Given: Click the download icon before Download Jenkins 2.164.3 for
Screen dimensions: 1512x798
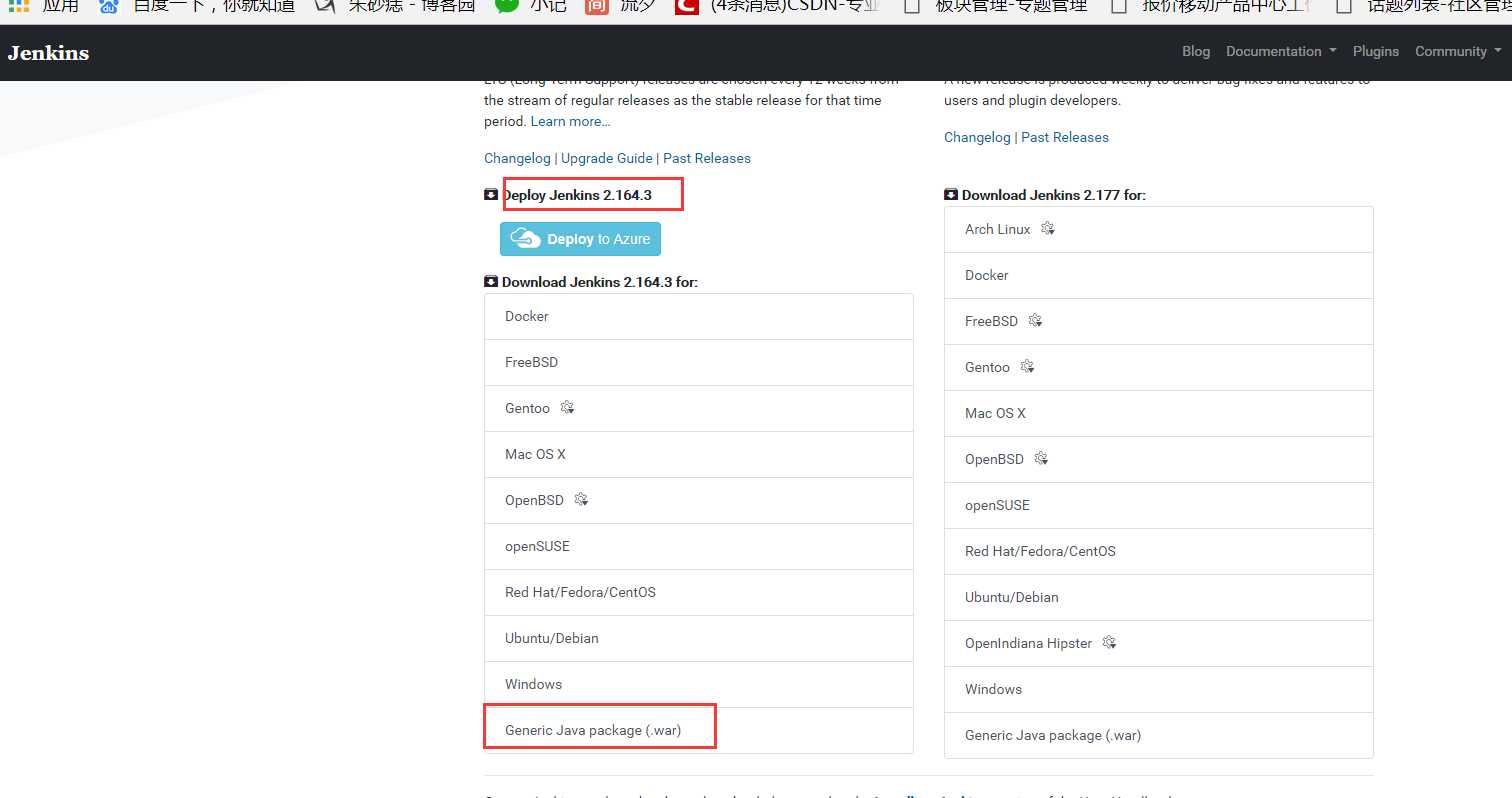Looking at the screenshot, I should coord(491,282).
